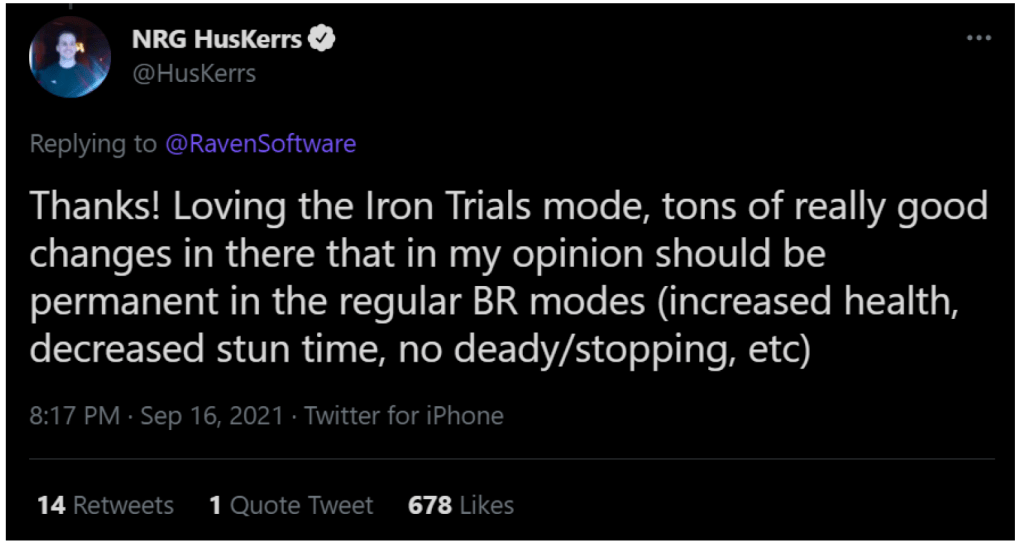Open the 1 Quote Tweet list
The height and width of the screenshot is (545, 1022).
point(291,505)
